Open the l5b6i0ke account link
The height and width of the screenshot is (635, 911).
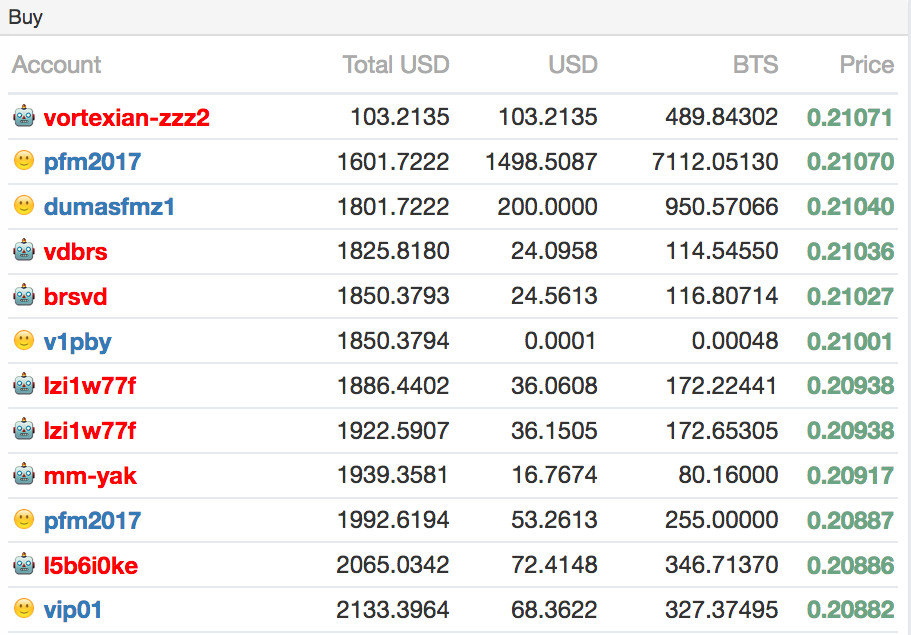(91, 565)
